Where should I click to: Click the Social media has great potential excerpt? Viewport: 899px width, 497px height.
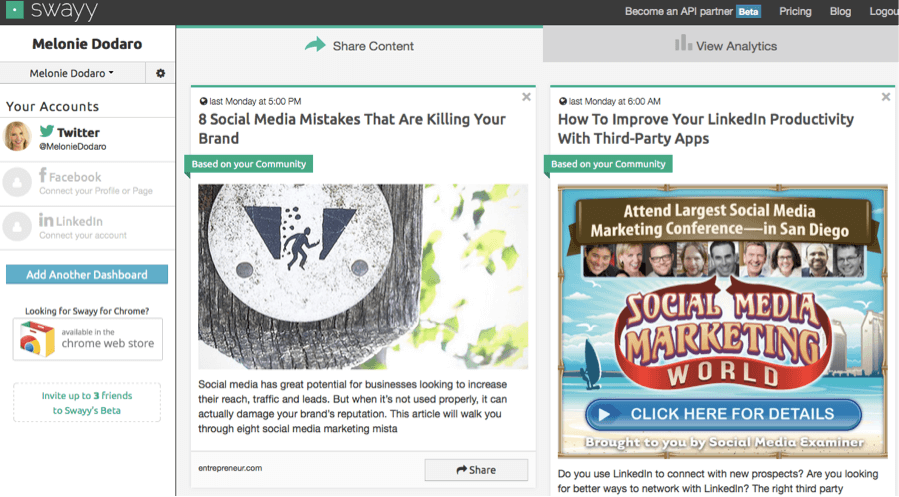(353, 406)
